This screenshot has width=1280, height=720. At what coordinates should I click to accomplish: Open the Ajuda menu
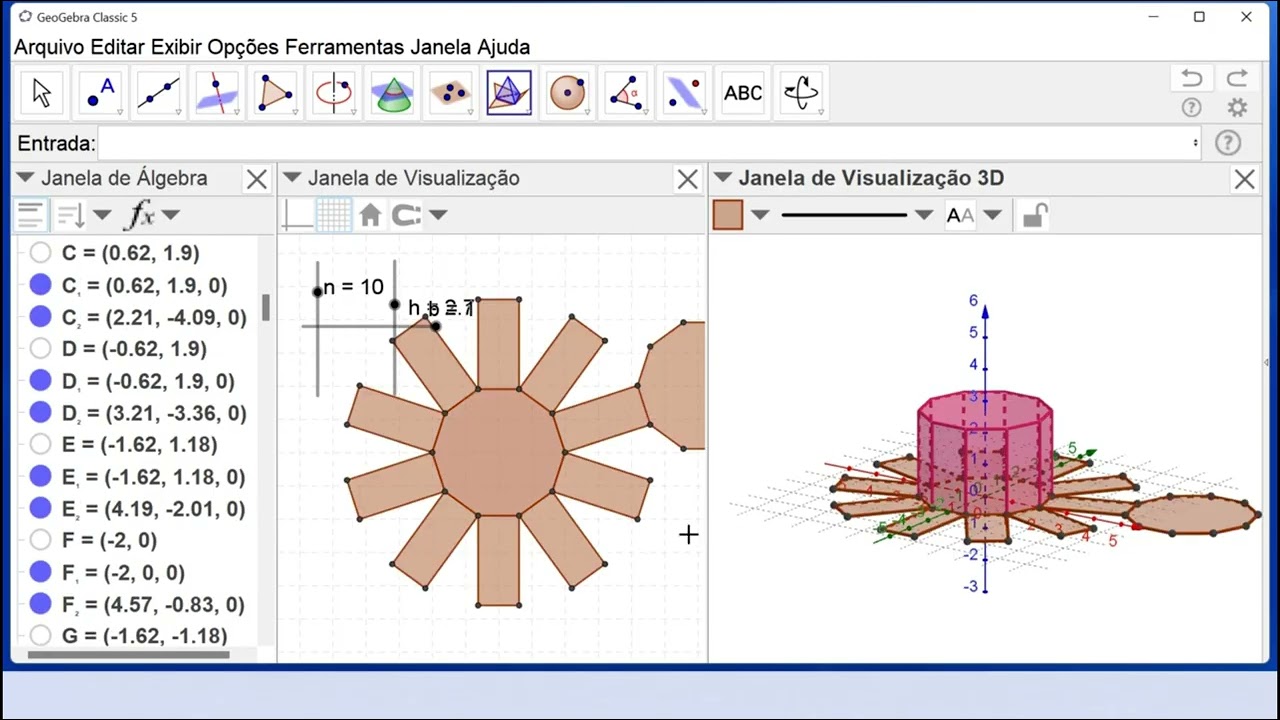tap(503, 47)
